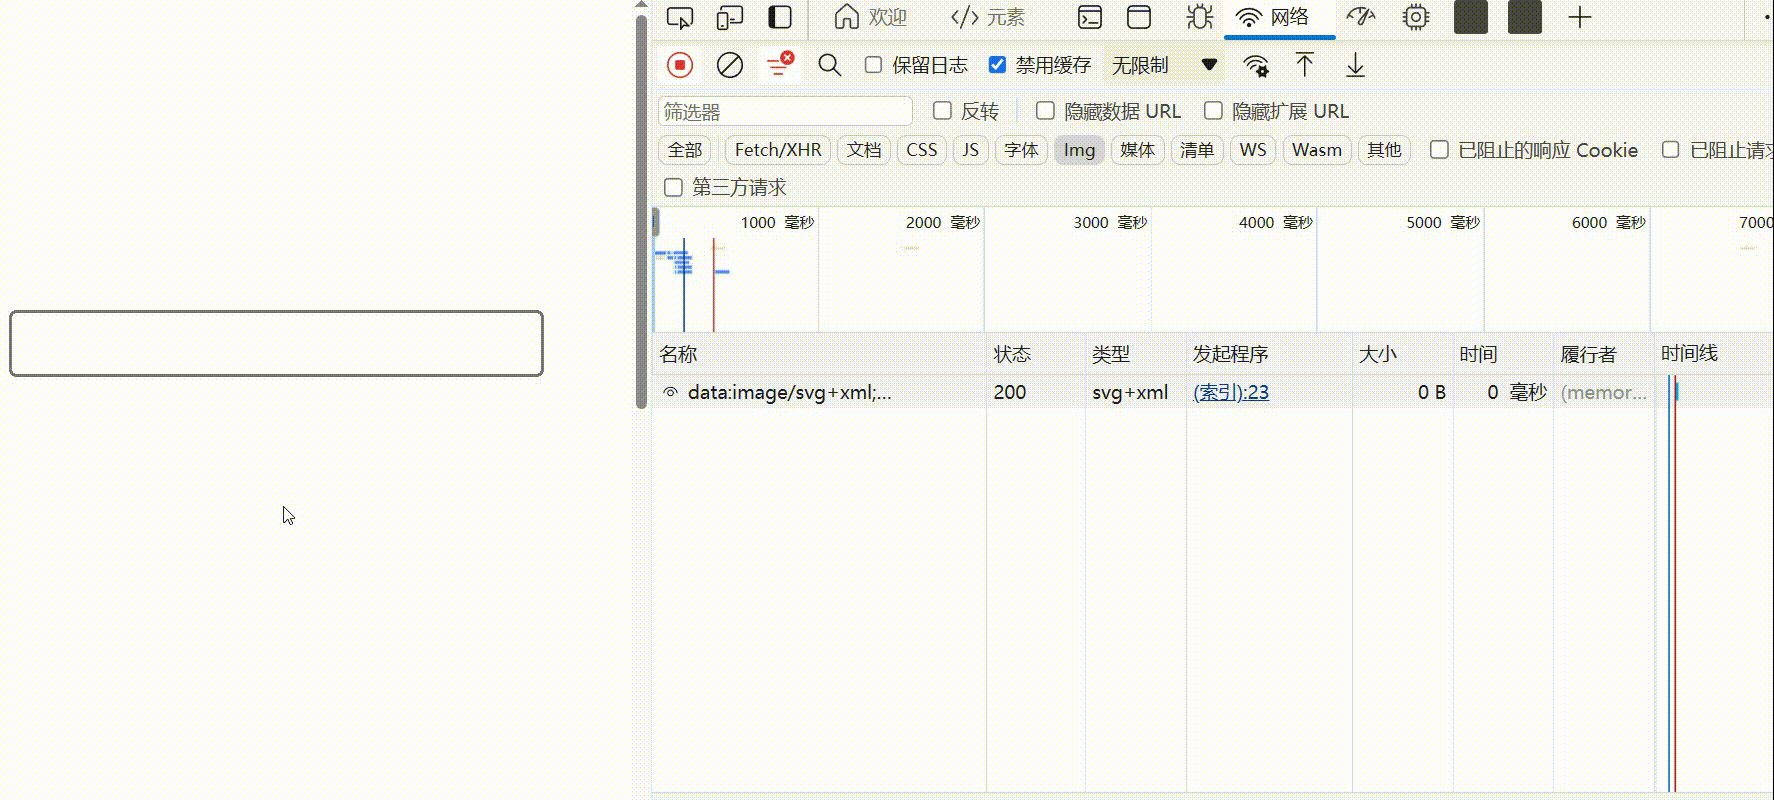Select the 全部 filter type

[685, 150]
